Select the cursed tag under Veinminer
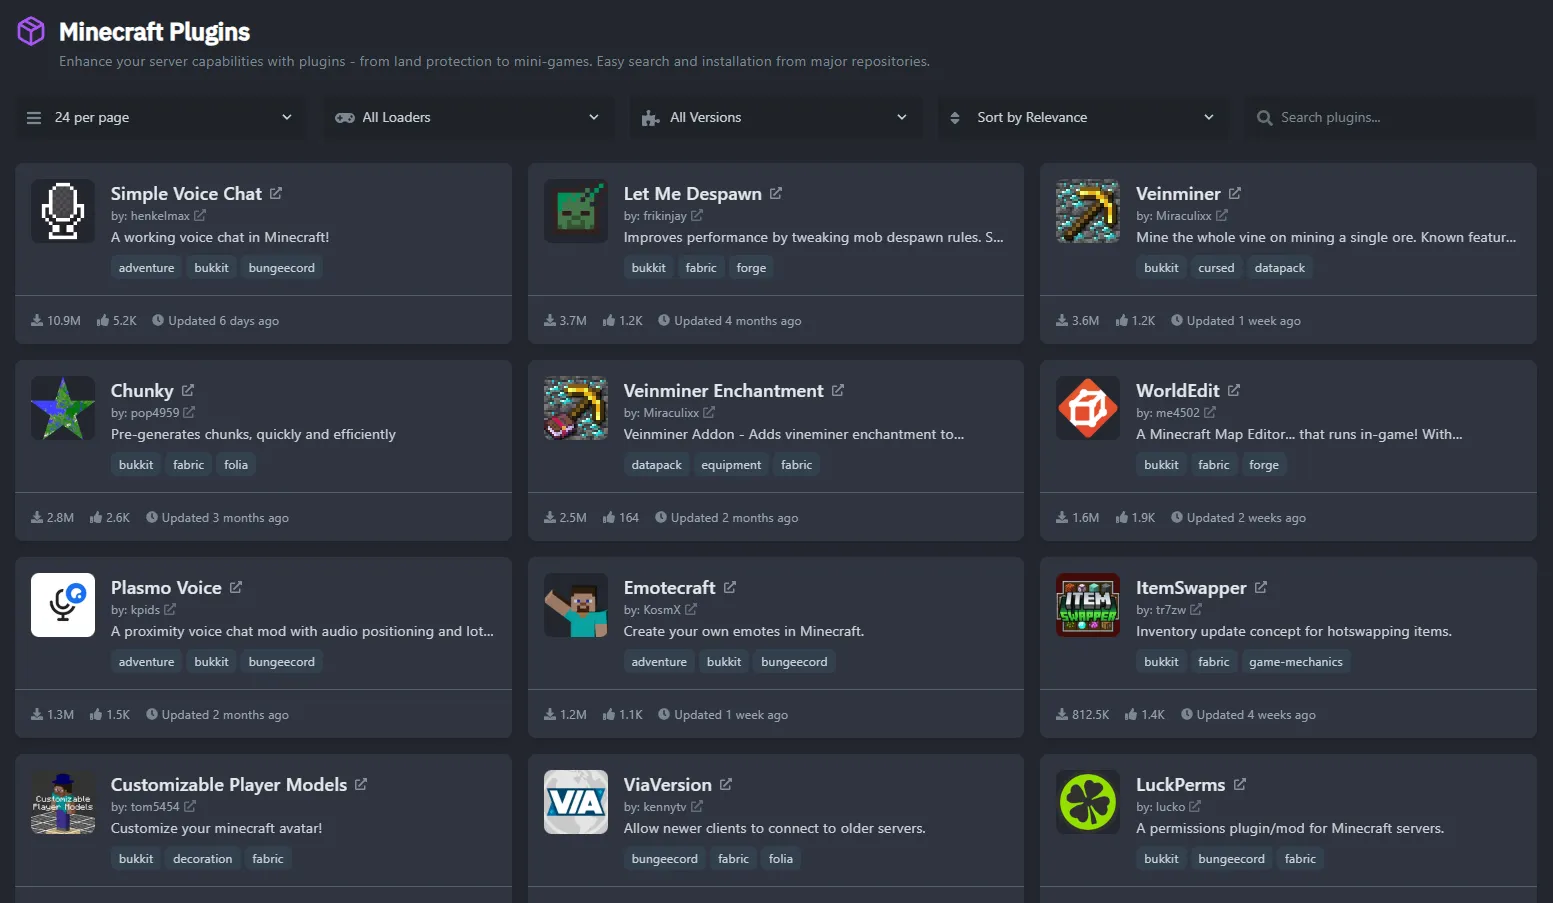1553x903 pixels. pyautogui.click(x=1216, y=267)
